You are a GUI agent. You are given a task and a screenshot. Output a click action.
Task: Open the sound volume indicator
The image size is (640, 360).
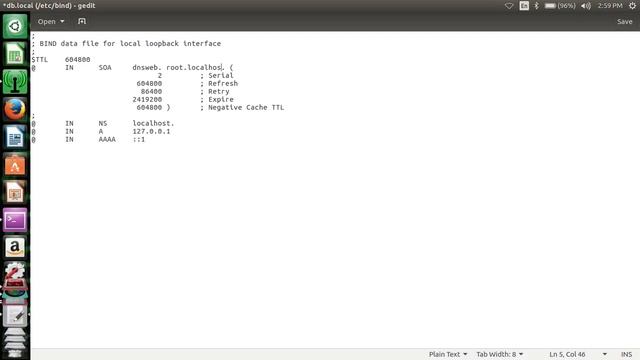(586, 6)
